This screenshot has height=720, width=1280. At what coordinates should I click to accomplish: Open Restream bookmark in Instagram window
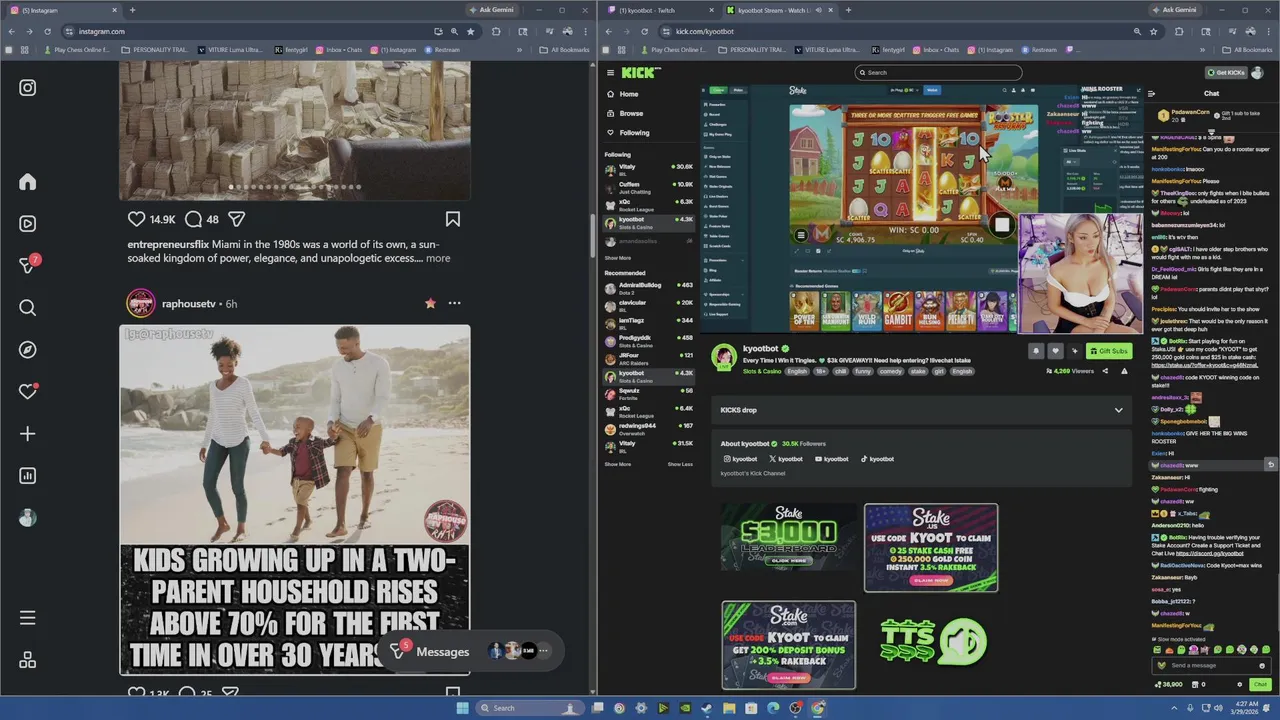click(x=442, y=50)
